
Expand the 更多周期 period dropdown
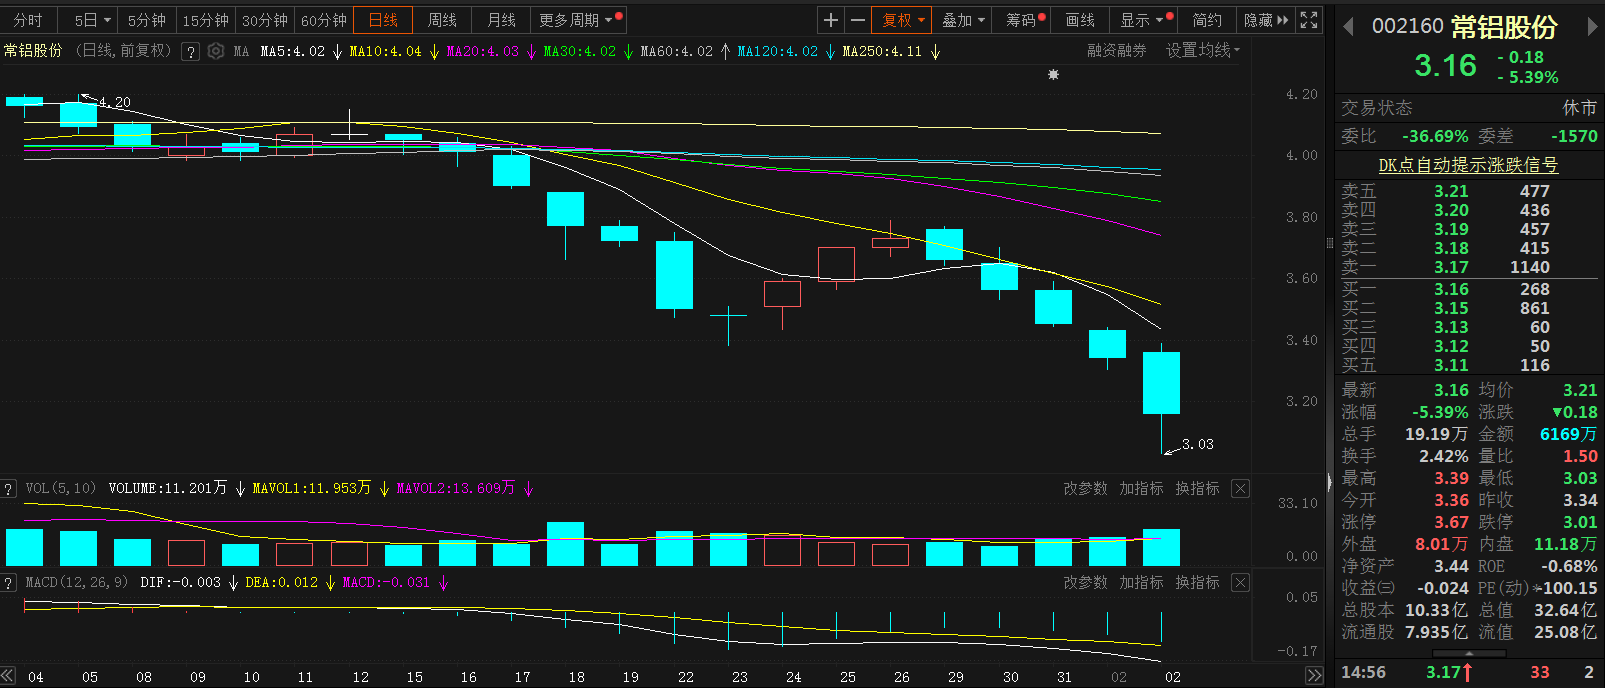[579, 20]
